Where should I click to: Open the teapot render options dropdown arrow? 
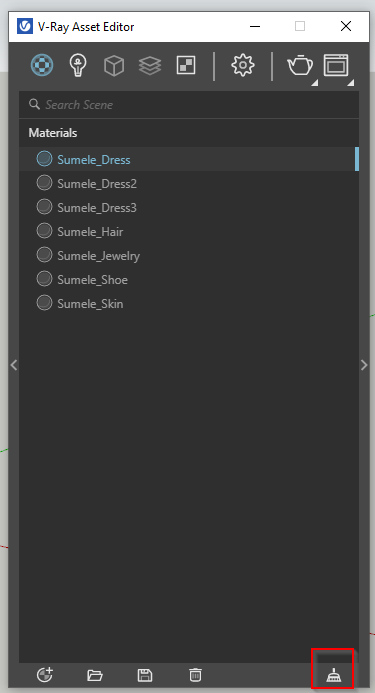coord(314,83)
